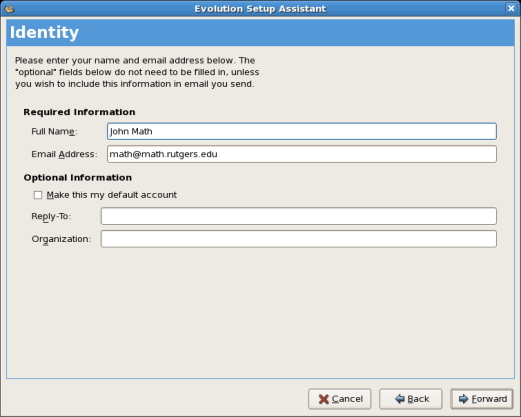
Task: Click the Evolution app icon in title bar
Action: coord(9,8)
